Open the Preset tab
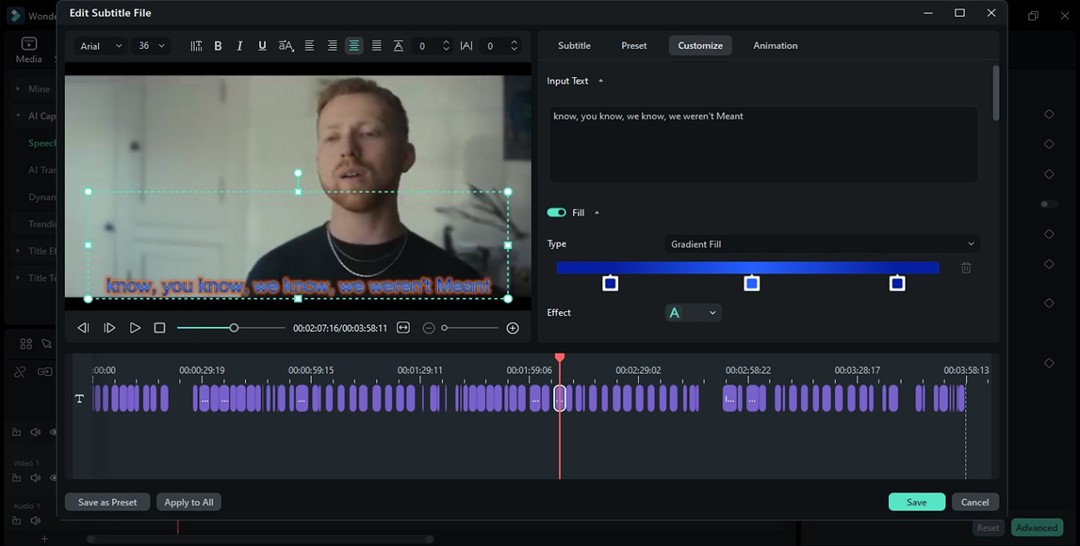1080x546 pixels. tap(633, 46)
